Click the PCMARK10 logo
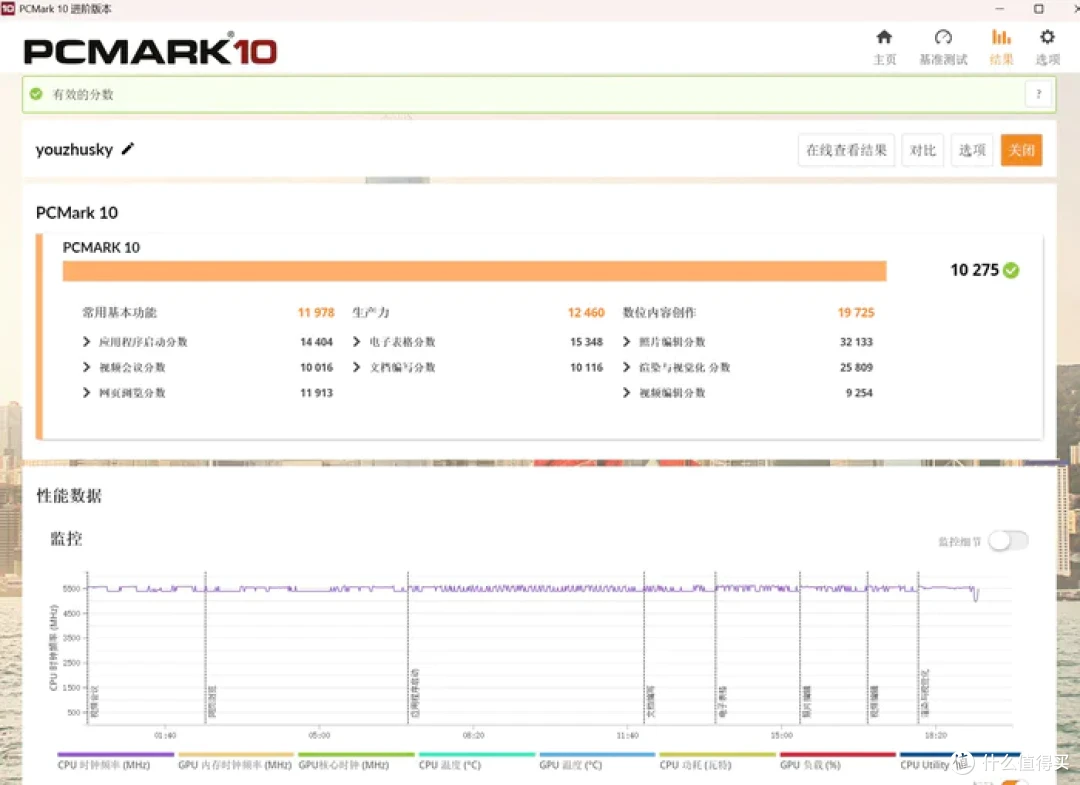1080x785 pixels. 150,50
